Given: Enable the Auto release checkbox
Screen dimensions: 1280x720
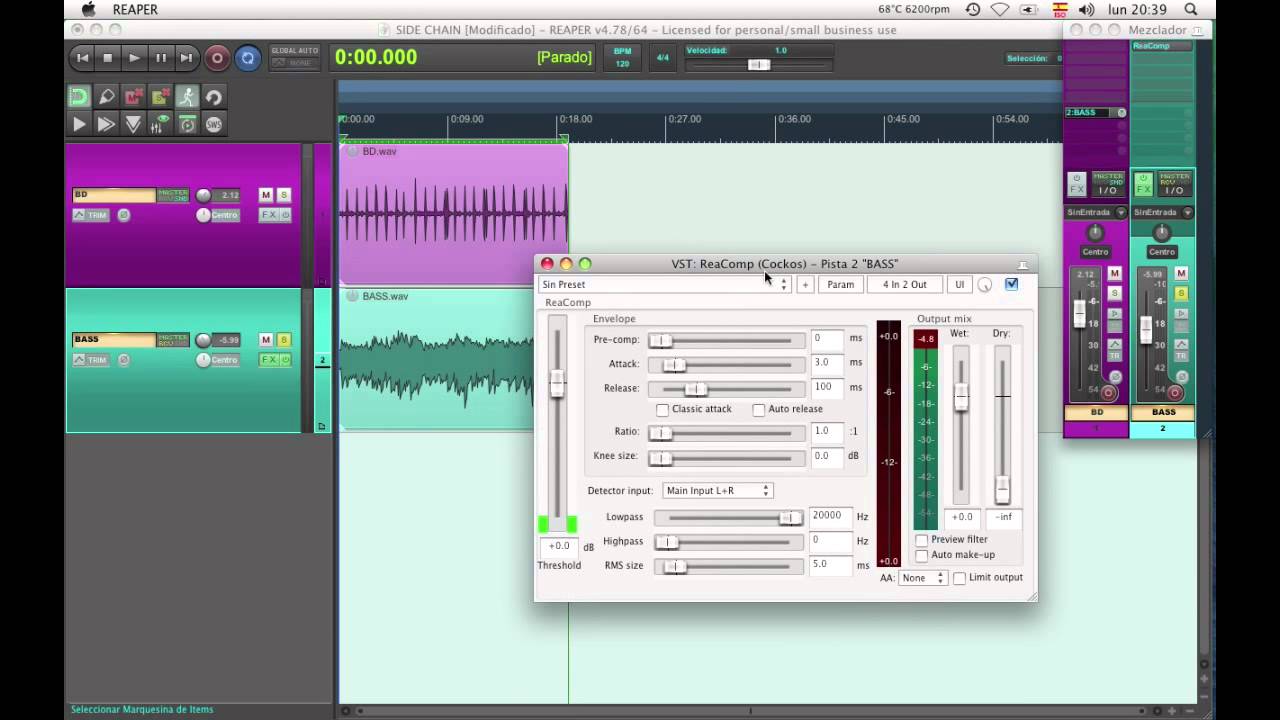Looking at the screenshot, I should pos(759,410).
